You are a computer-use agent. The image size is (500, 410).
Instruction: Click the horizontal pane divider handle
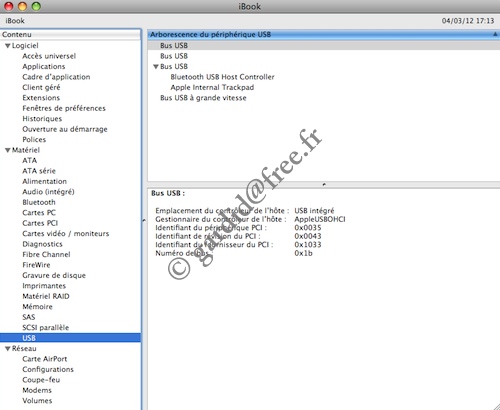click(x=324, y=184)
